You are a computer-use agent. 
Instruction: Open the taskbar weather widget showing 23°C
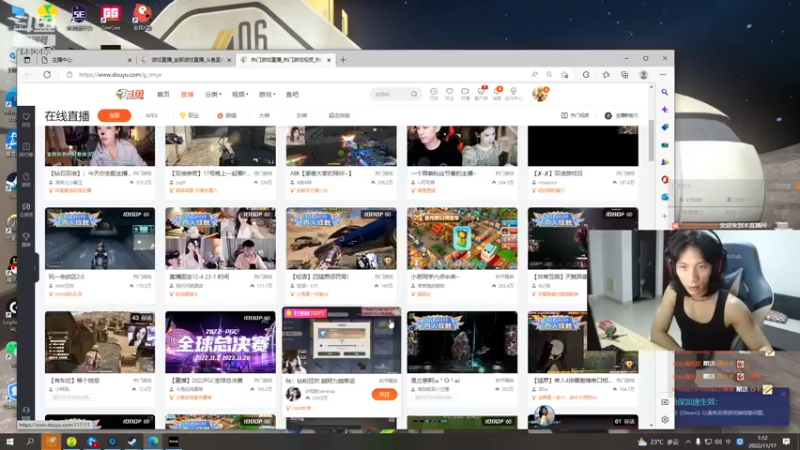point(659,441)
